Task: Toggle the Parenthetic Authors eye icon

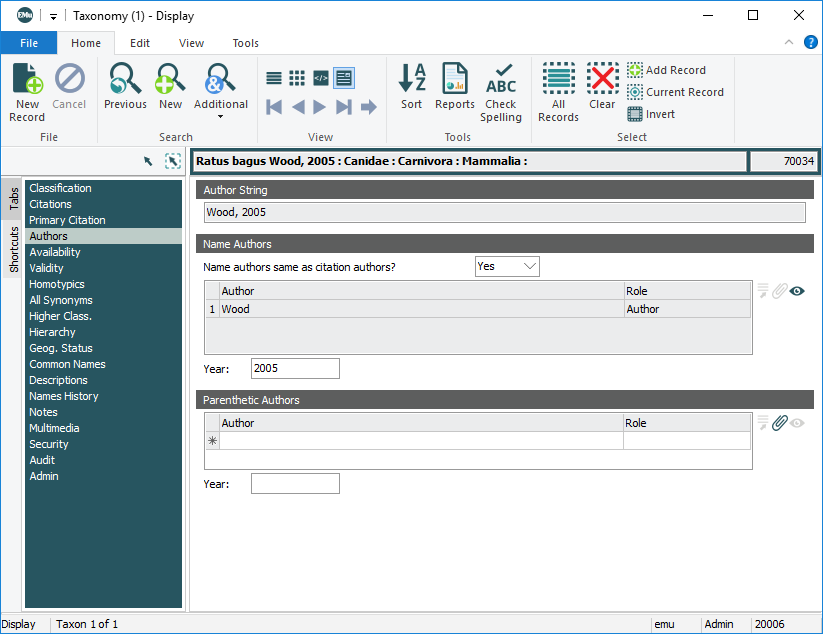Action: click(797, 423)
